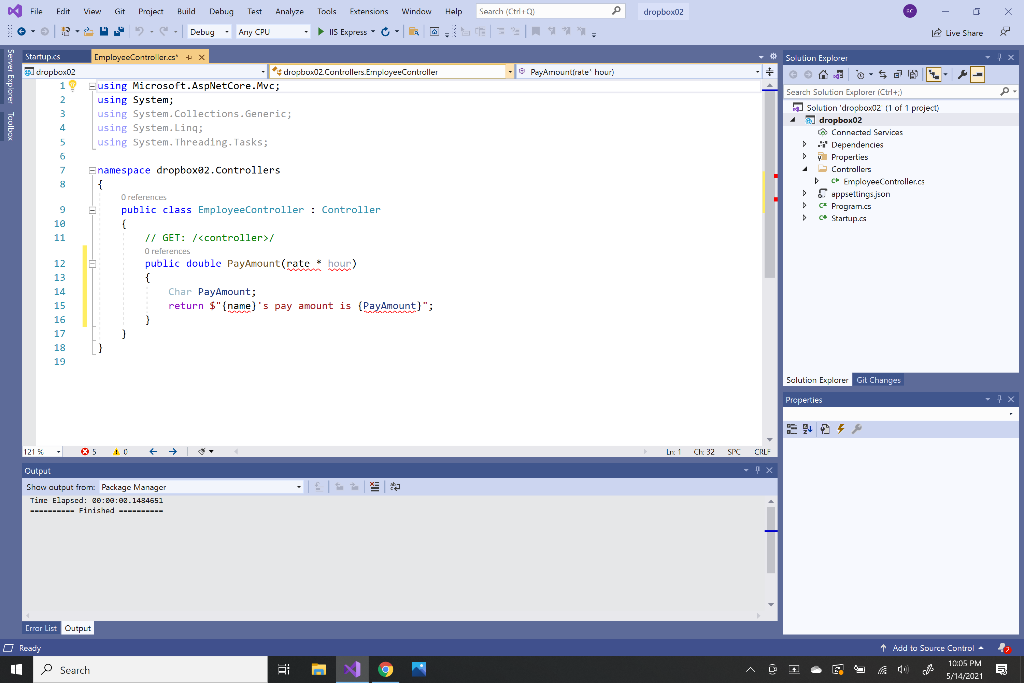Image resolution: width=1024 pixels, height=683 pixels.
Task: Click the lightbulb quick actions icon on line 1
Action: pyautogui.click(x=72, y=86)
